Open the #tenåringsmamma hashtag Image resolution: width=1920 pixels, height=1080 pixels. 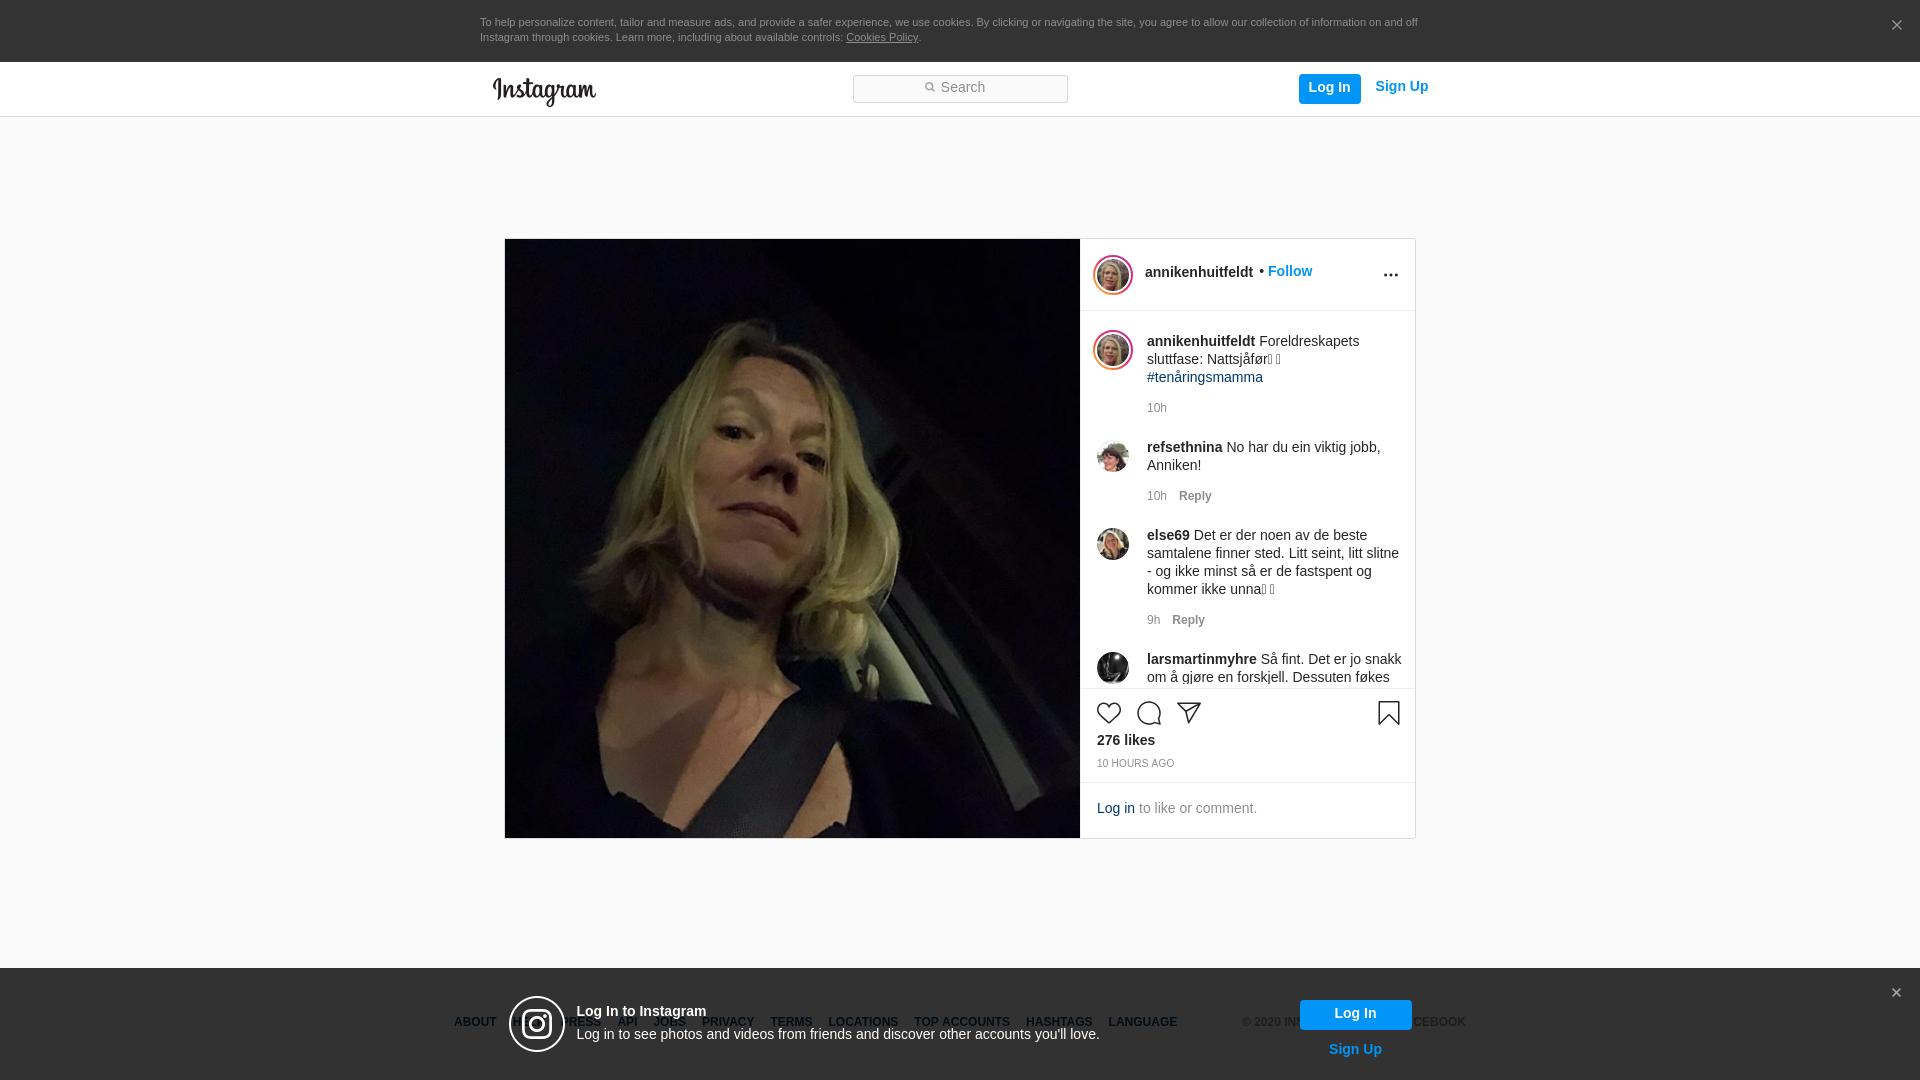(1205, 377)
